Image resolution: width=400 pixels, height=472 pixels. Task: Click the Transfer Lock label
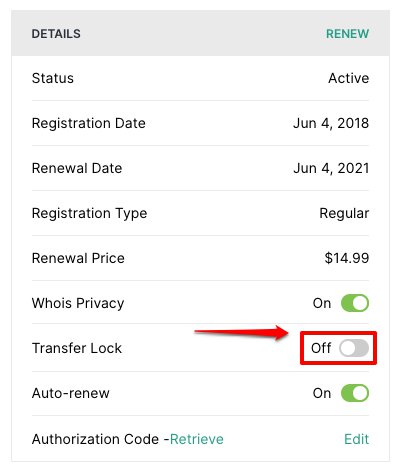pyautogui.click(x=77, y=348)
